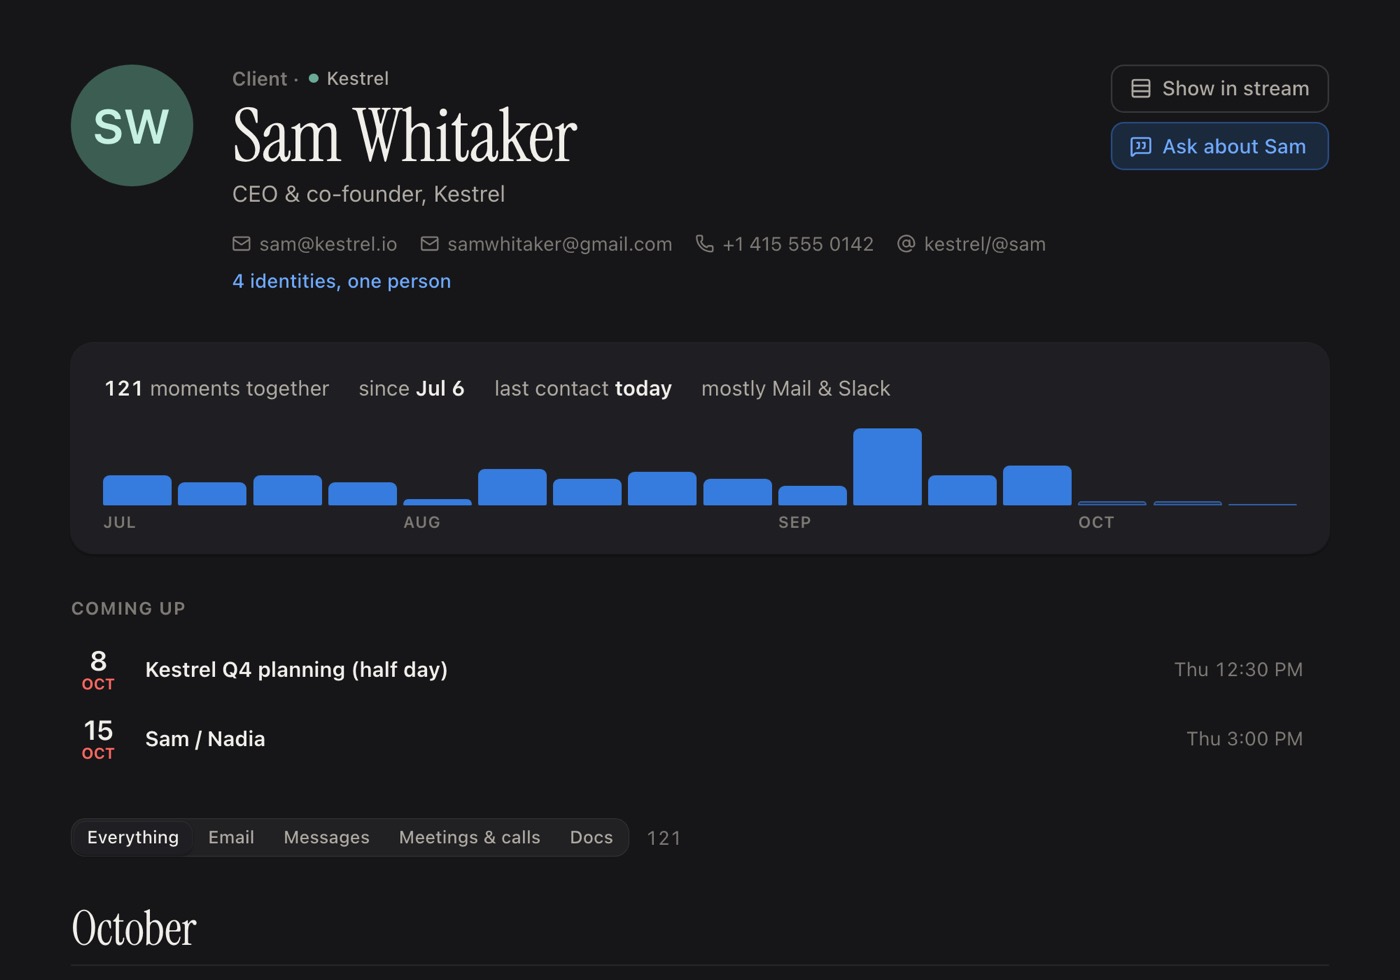Click the Thu 12:30 PM time

pos(1238,669)
